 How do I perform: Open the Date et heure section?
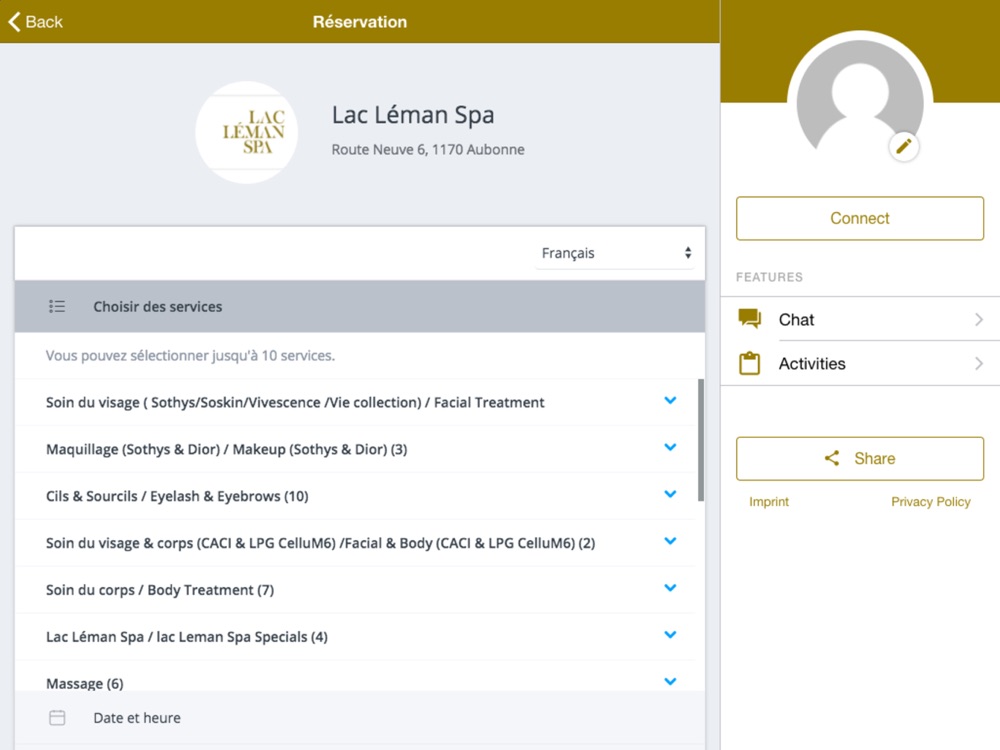pos(360,718)
